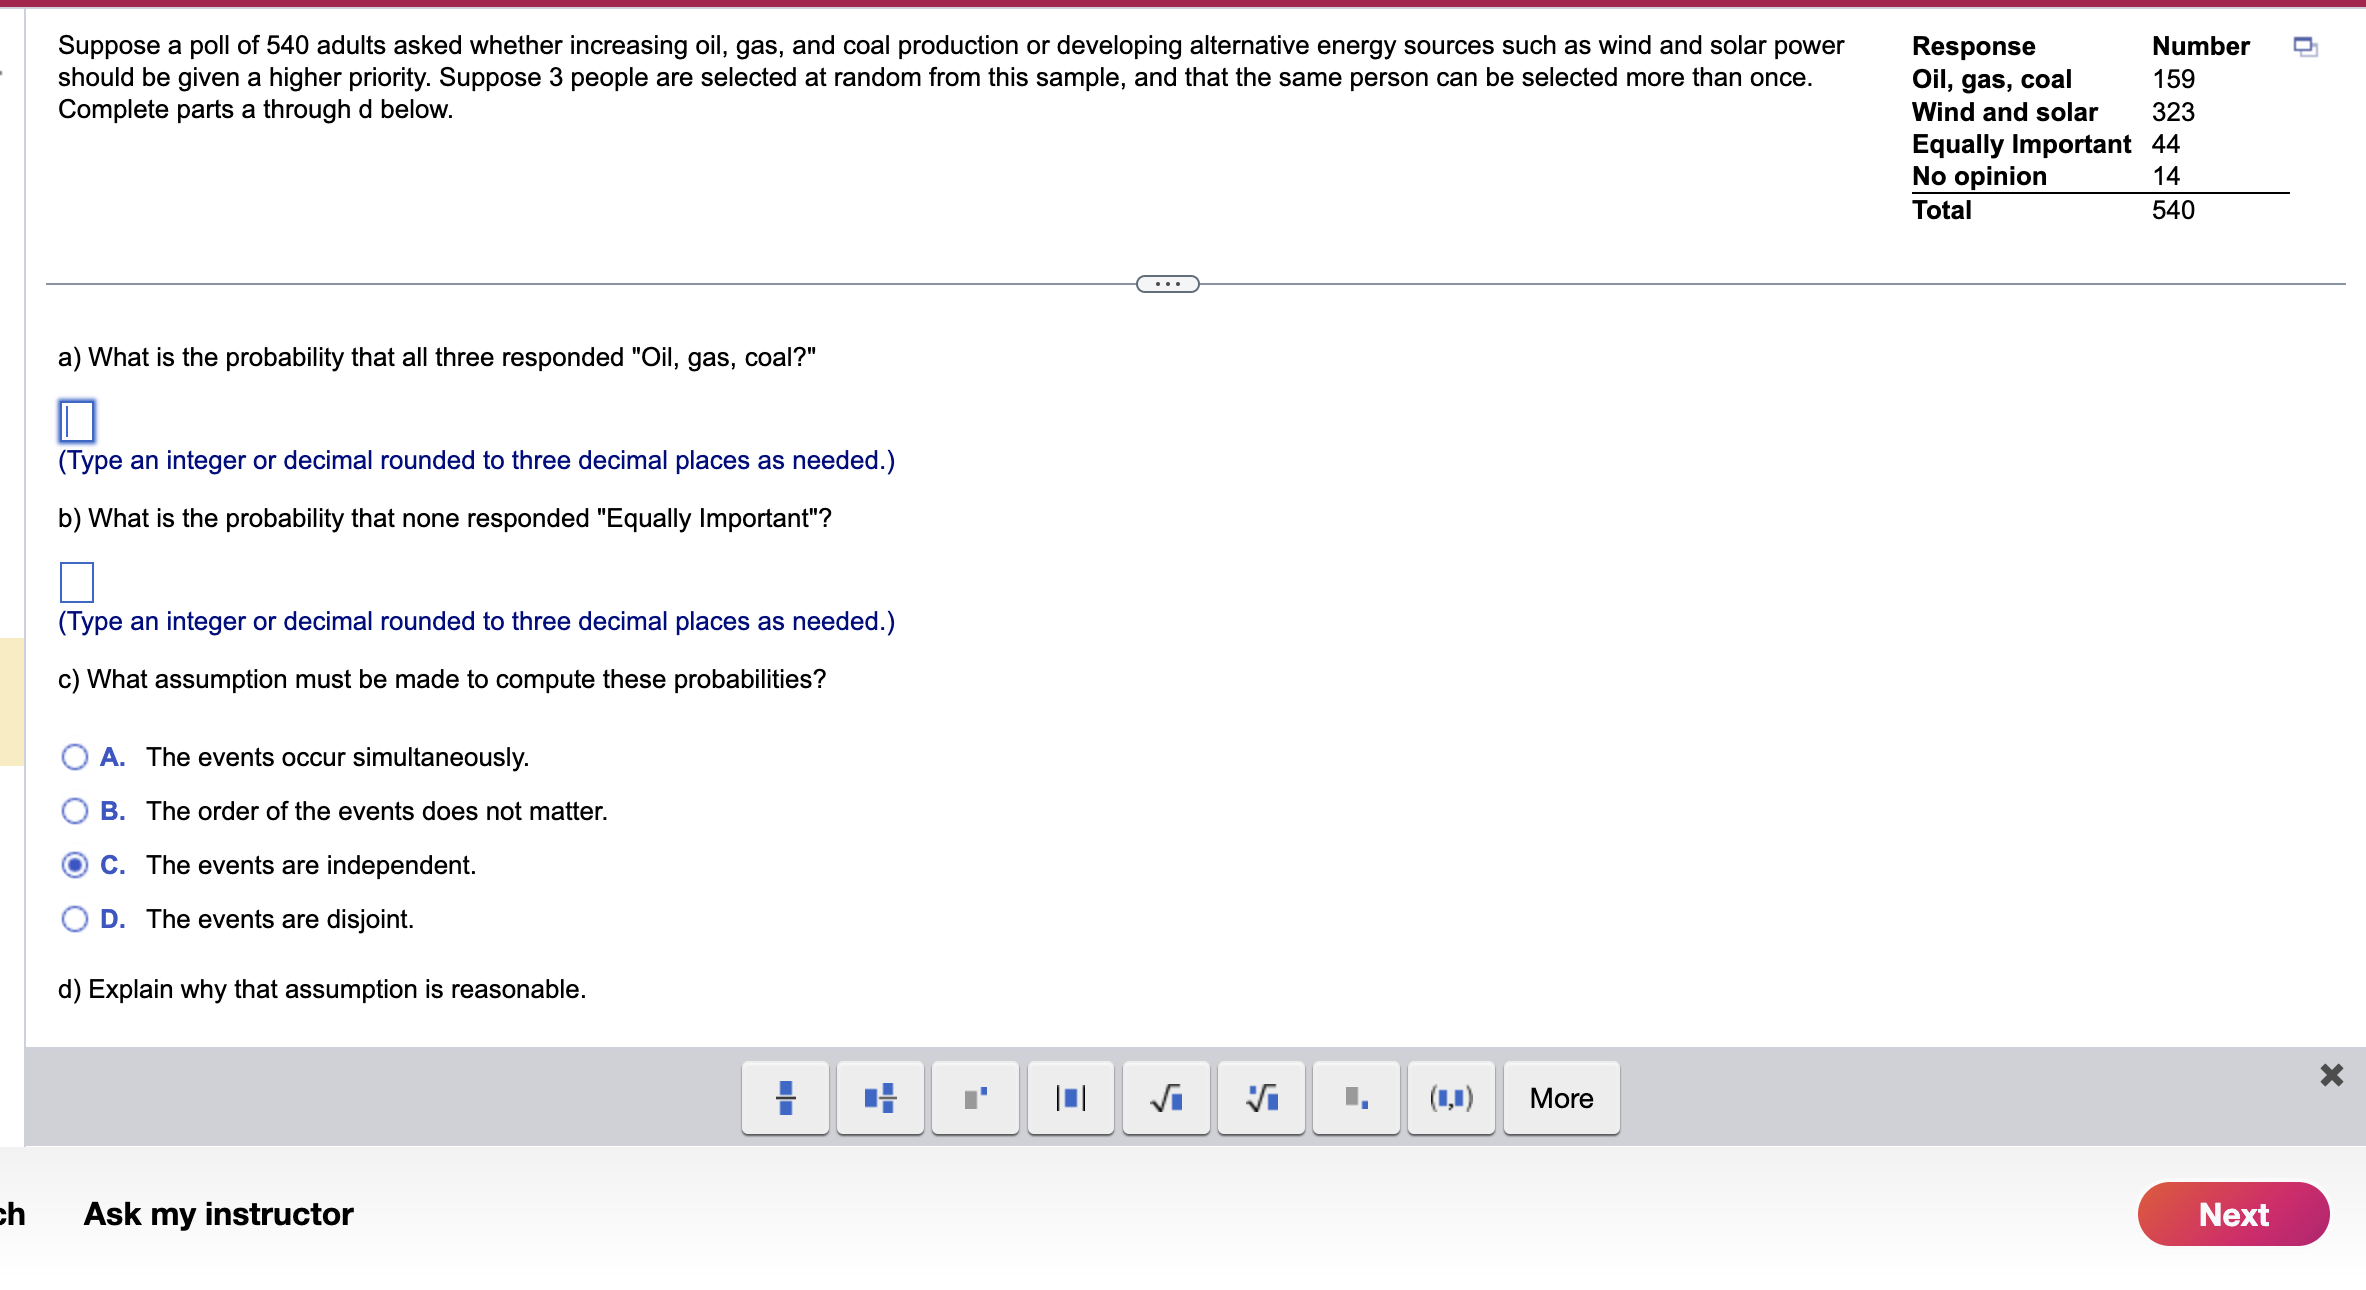
Task: Insert a fraction template
Action: tap(785, 1098)
